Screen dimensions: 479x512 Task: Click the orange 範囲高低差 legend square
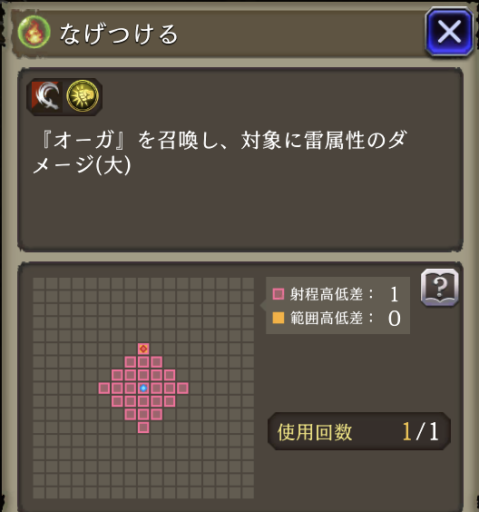click(x=278, y=318)
